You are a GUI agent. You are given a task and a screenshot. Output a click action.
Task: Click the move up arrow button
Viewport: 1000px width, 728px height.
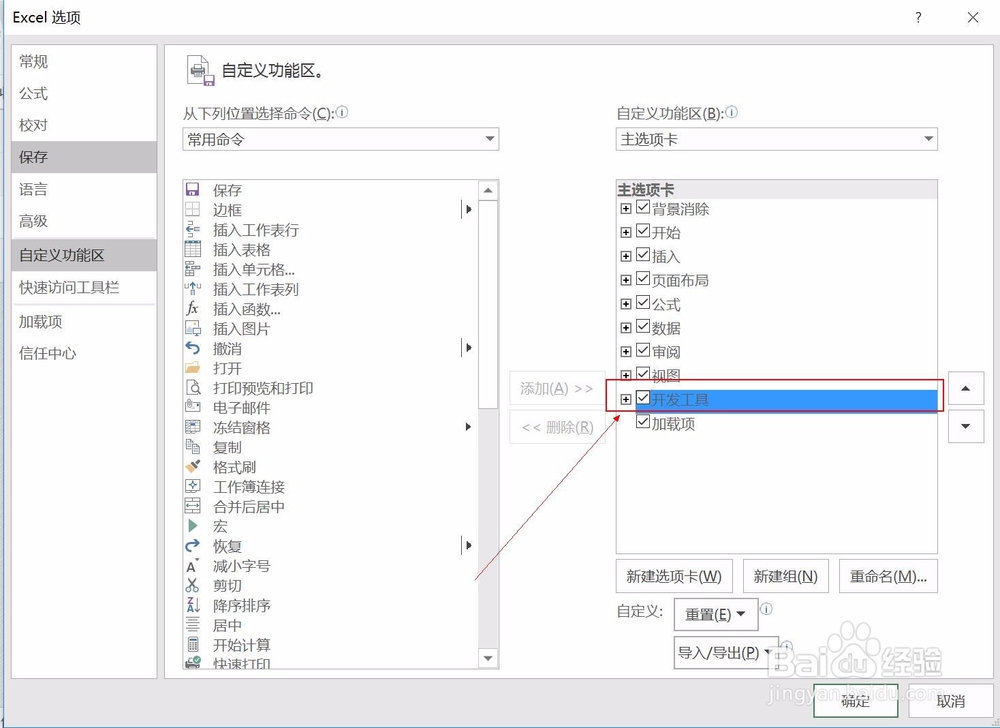click(966, 388)
